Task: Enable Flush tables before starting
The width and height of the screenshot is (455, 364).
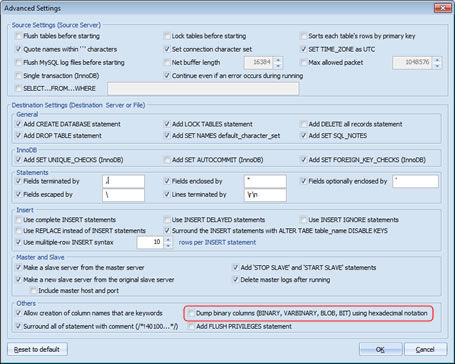Action: [x=19, y=36]
